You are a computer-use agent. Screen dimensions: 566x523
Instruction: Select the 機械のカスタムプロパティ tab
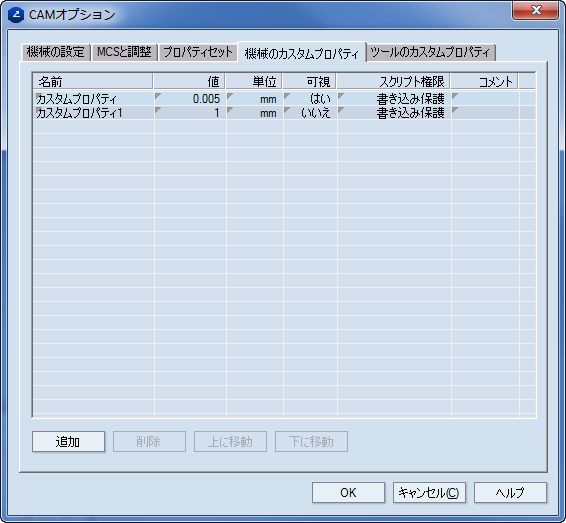(302, 53)
